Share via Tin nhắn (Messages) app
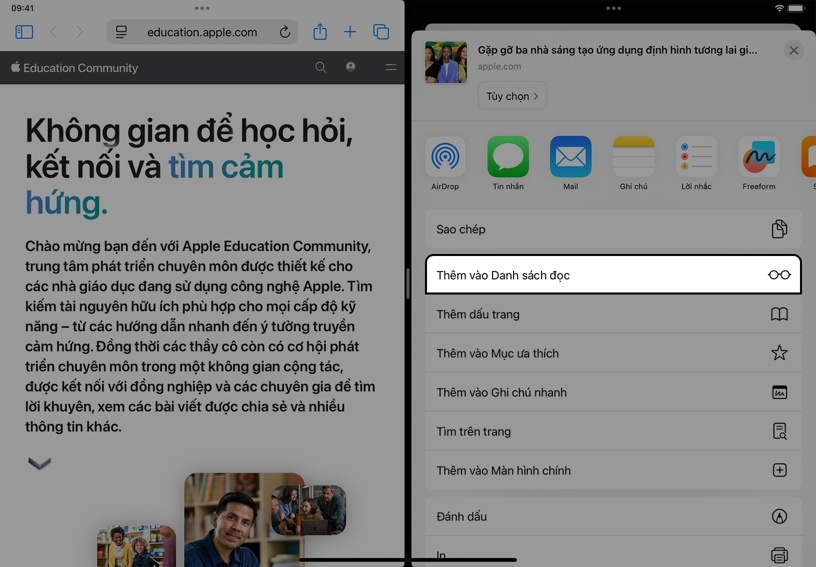 tap(508, 158)
